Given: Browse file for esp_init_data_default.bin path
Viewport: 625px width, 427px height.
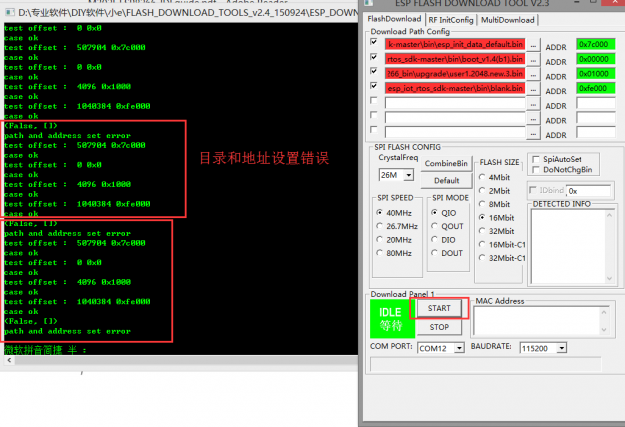Looking at the screenshot, I should [533, 45].
